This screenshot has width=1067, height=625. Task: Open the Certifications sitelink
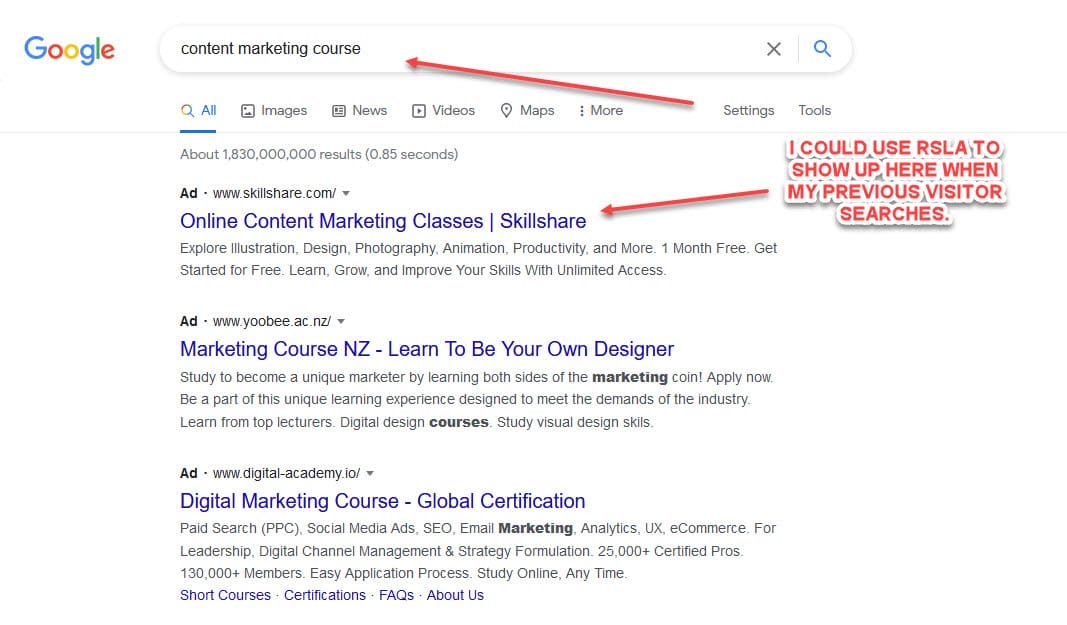[x=325, y=595]
